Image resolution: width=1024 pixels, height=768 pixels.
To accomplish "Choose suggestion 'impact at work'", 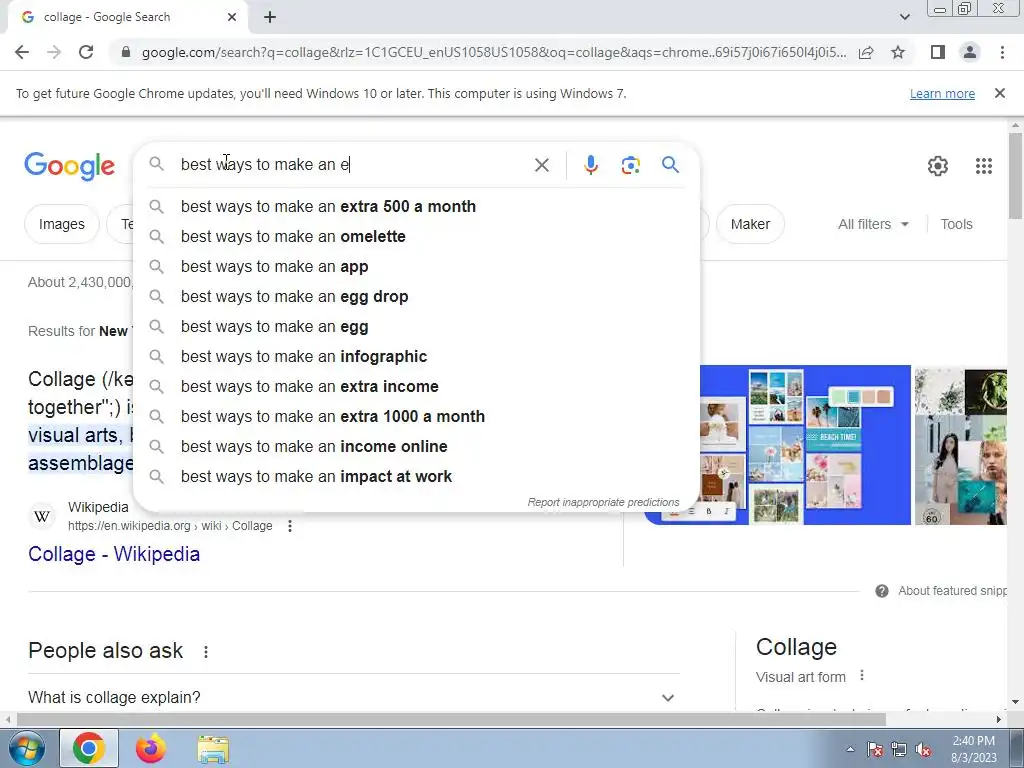I will coord(418,477).
